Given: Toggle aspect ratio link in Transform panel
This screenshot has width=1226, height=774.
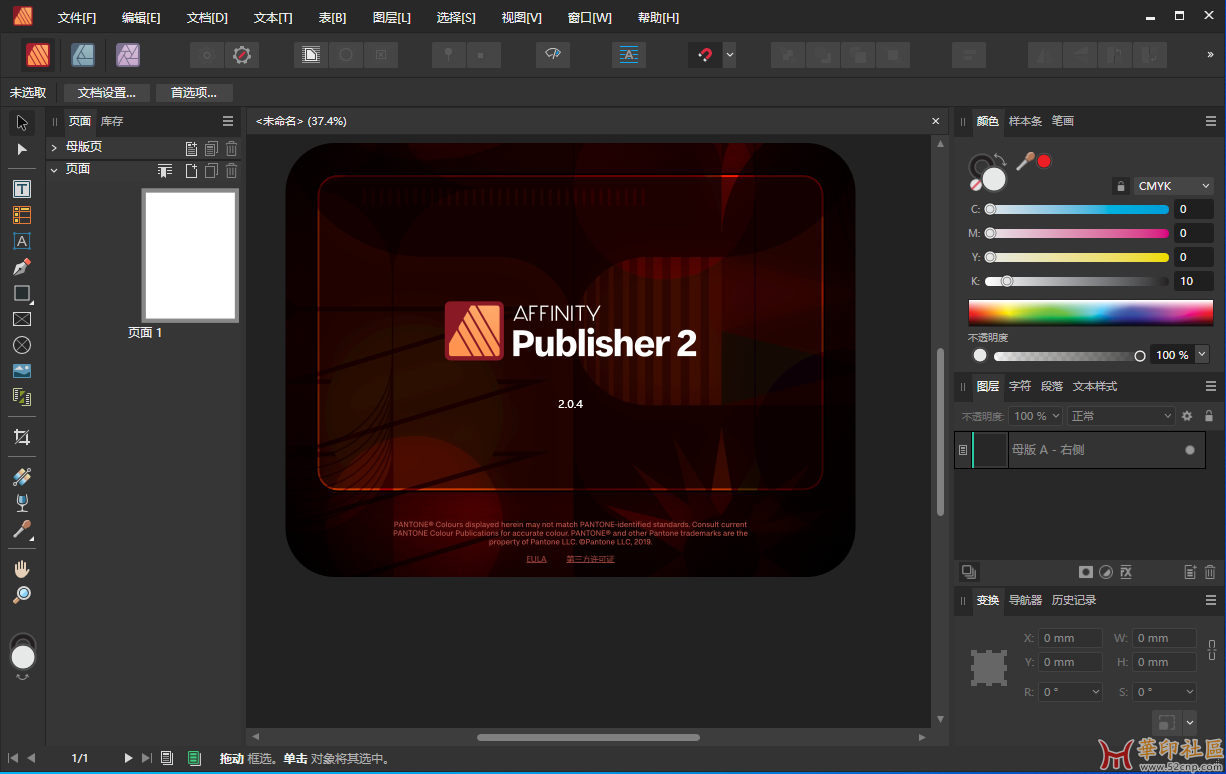Looking at the screenshot, I should (x=1212, y=649).
